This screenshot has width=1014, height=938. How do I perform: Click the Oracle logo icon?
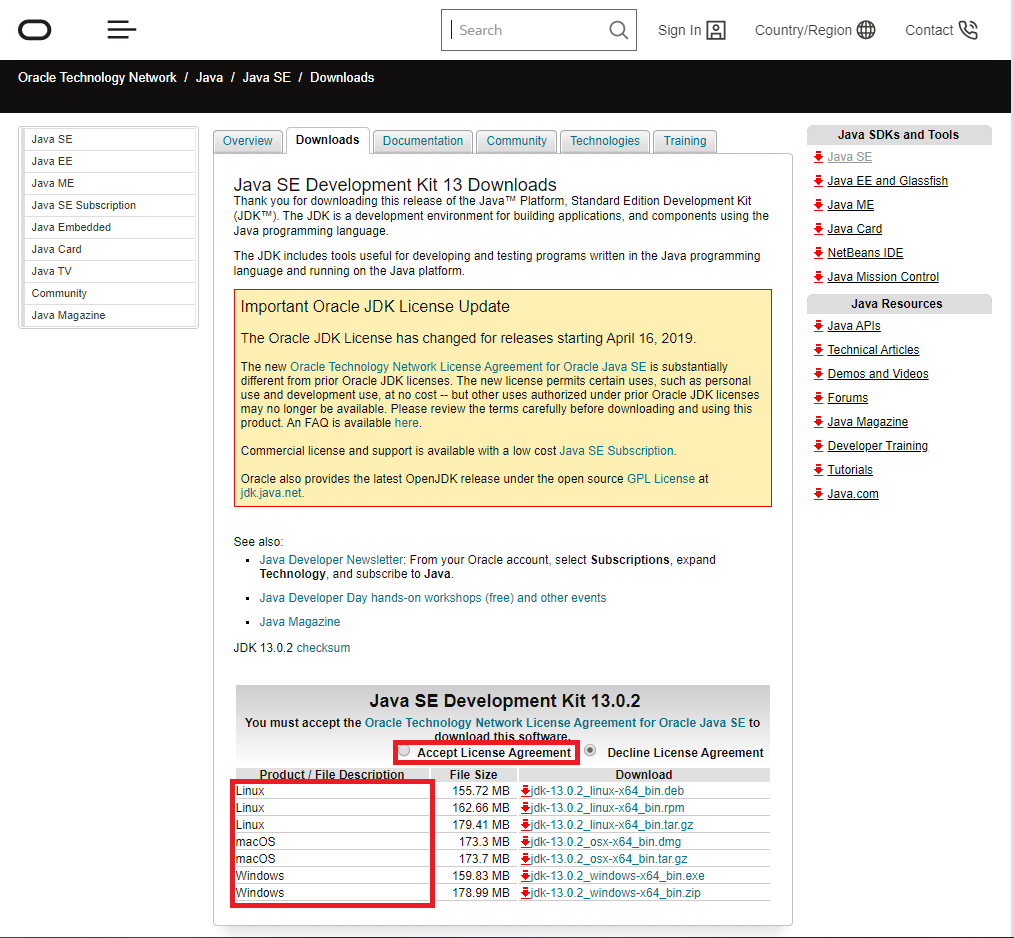(34, 30)
